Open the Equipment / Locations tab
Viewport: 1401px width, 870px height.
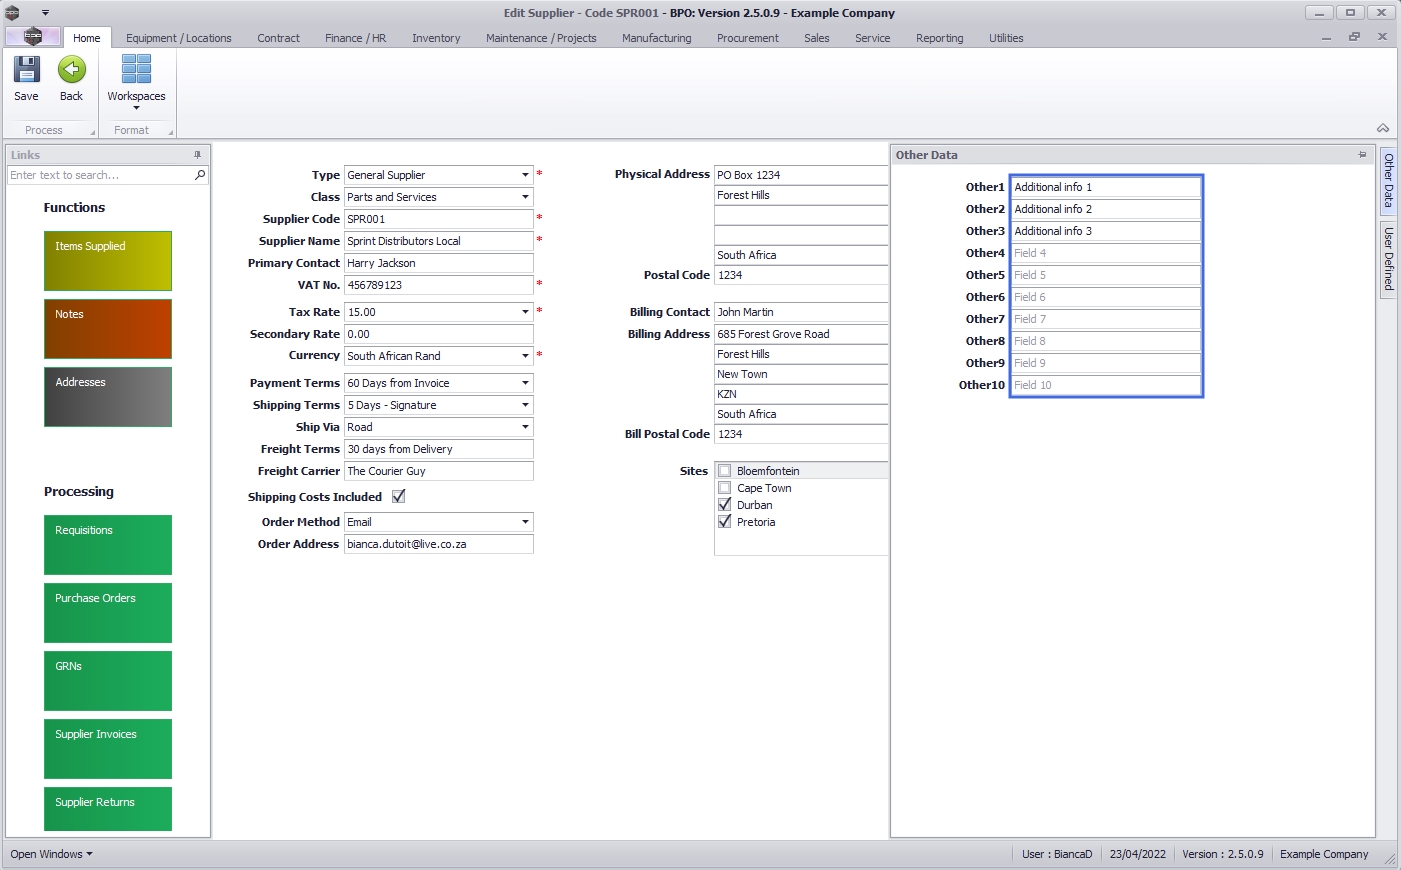179,38
